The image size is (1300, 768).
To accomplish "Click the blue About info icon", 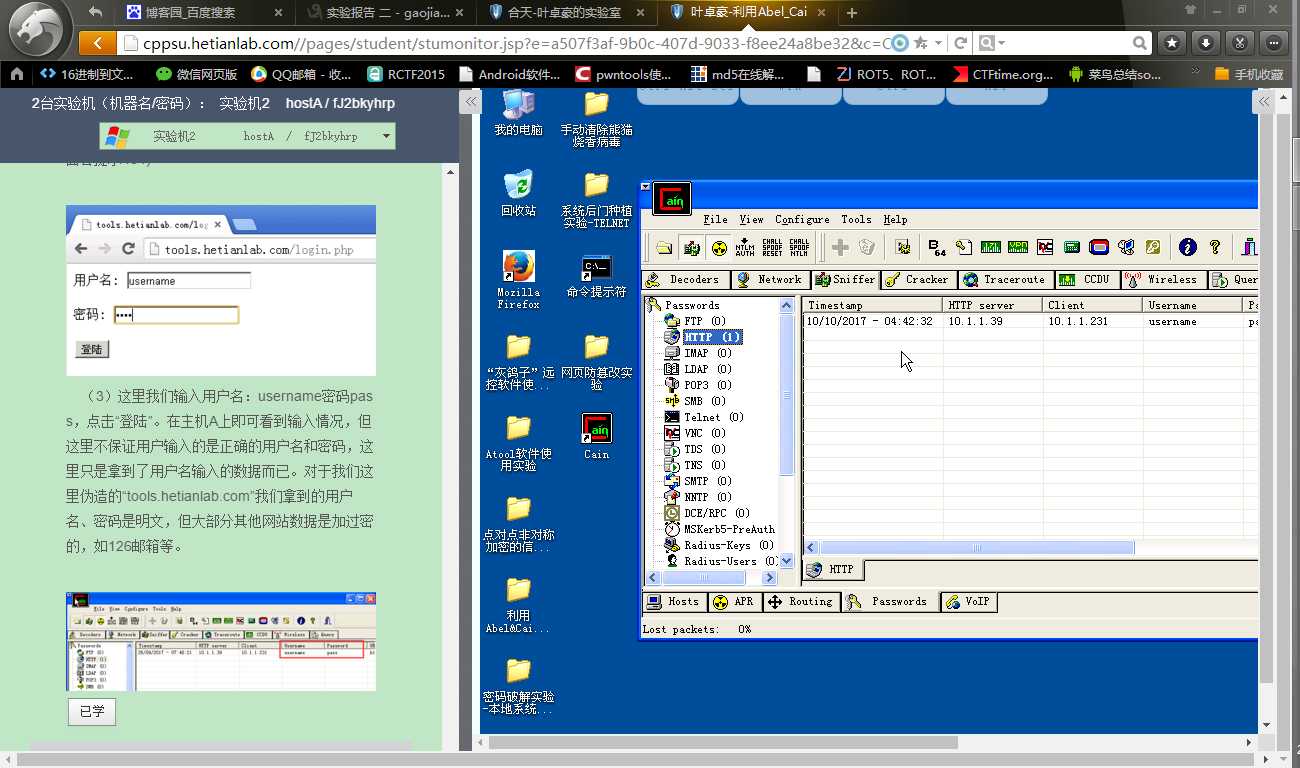I will [1187, 247].
